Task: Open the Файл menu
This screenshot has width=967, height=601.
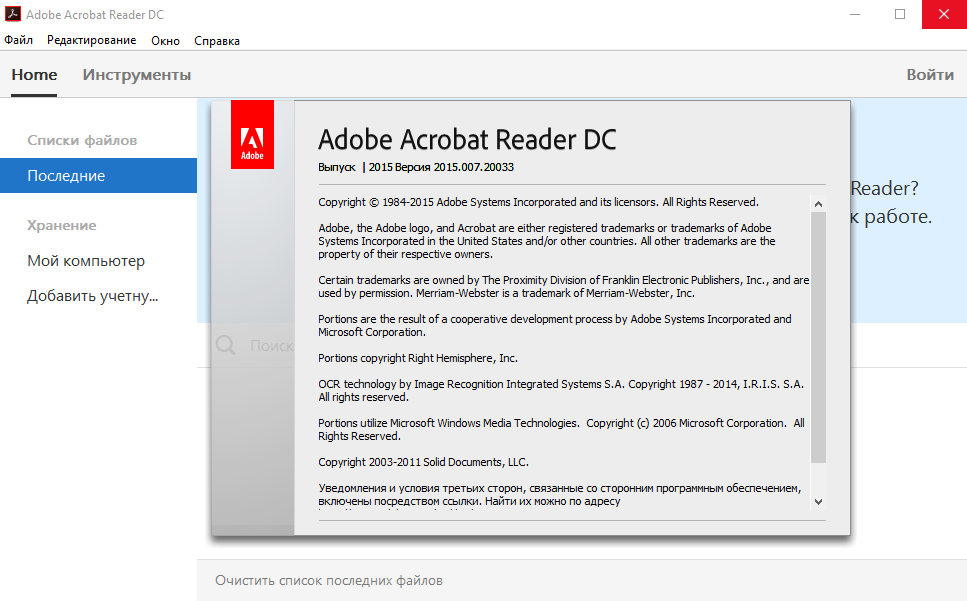Action: click(x=19, y=40)
